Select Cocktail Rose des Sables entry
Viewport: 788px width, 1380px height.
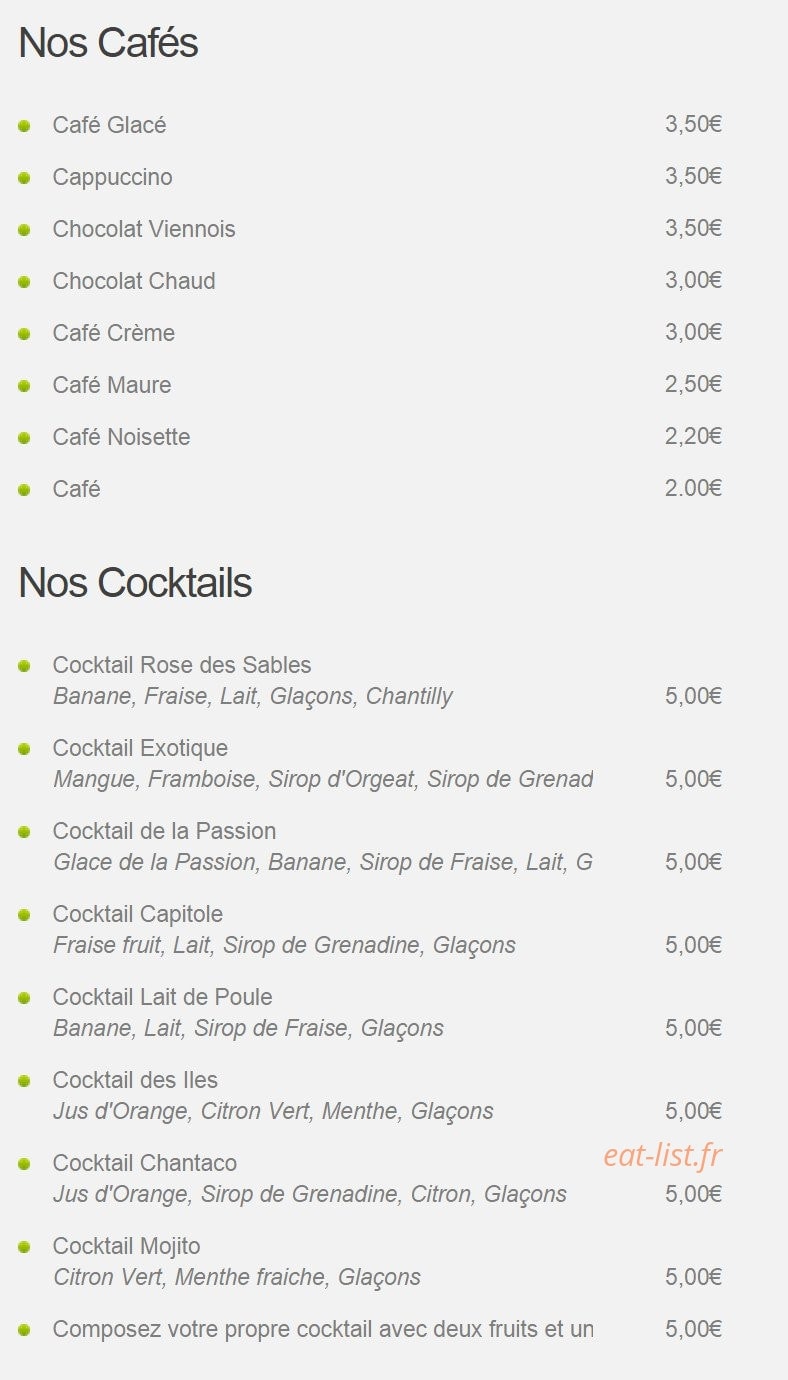(x=182, y=665)
